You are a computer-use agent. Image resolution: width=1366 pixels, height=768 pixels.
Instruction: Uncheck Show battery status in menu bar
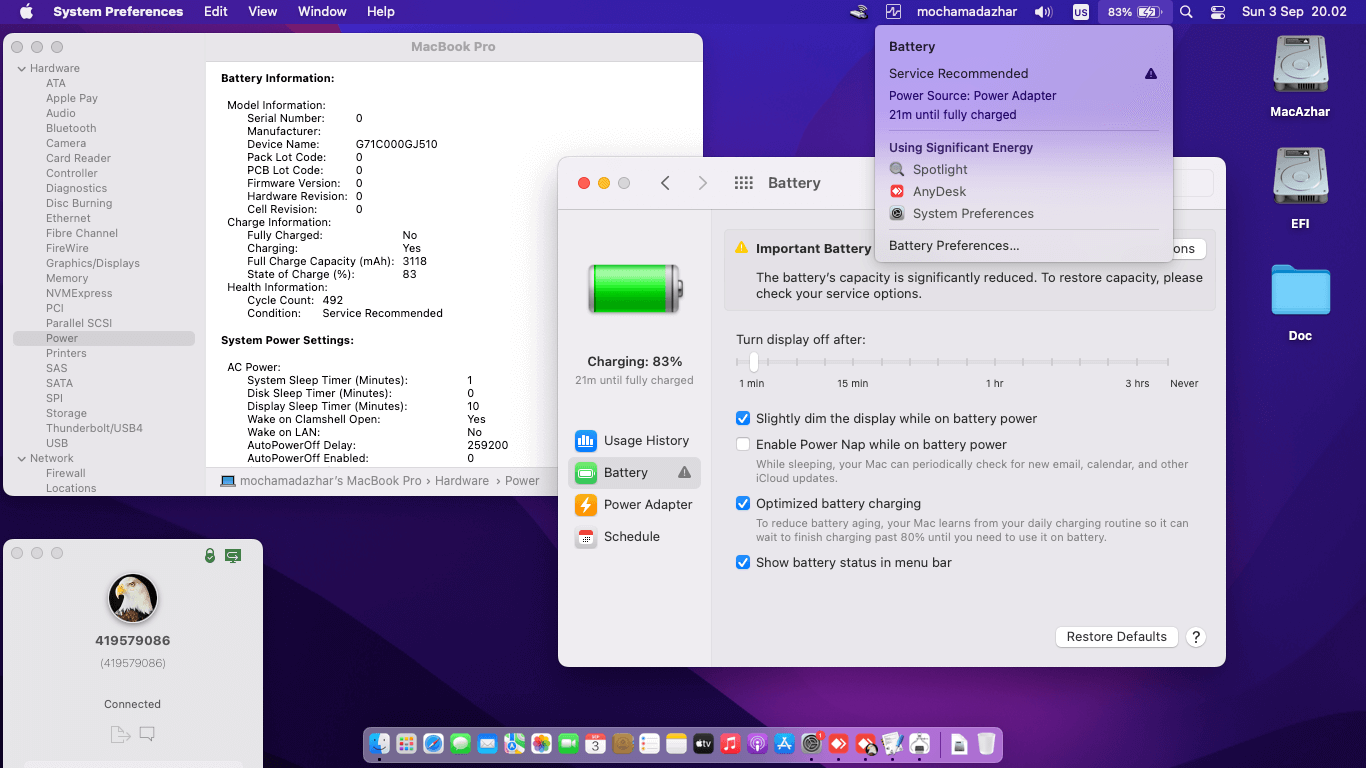[x=743, y=562]
